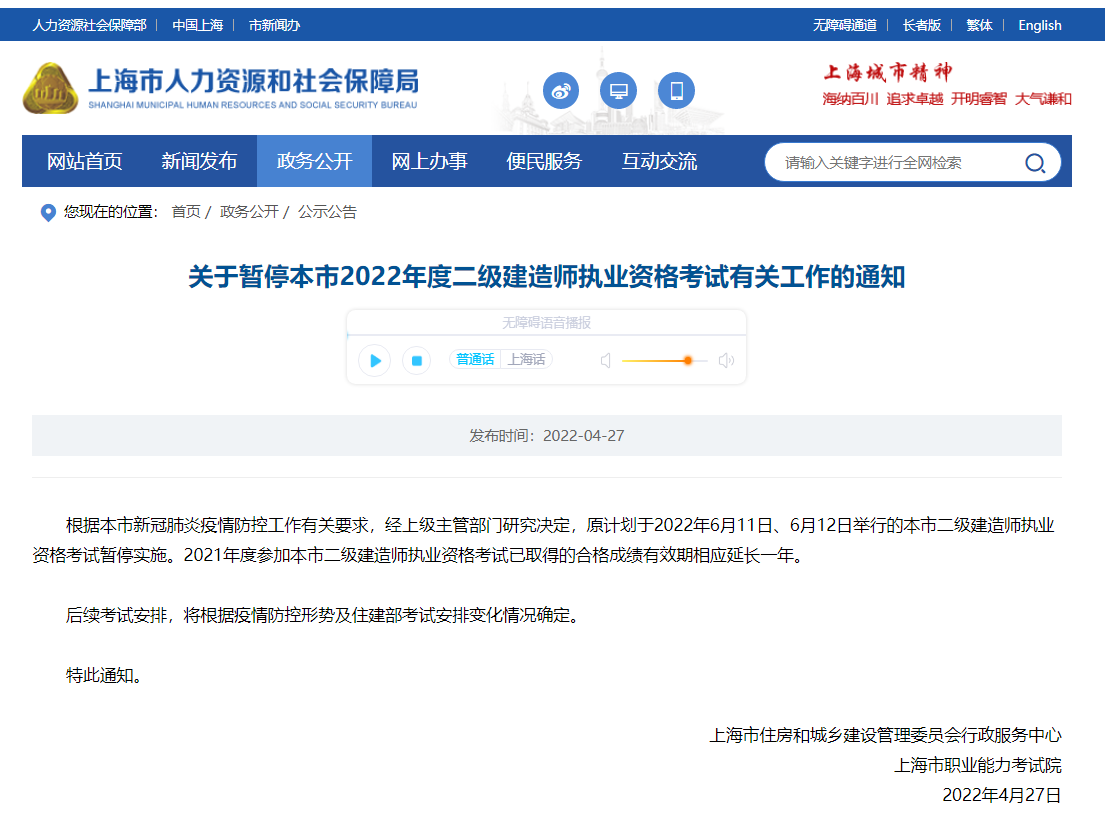Screen dimensions: 1105x816
Task: Click the high volume speaker icon
Action: tap(726, 360)
